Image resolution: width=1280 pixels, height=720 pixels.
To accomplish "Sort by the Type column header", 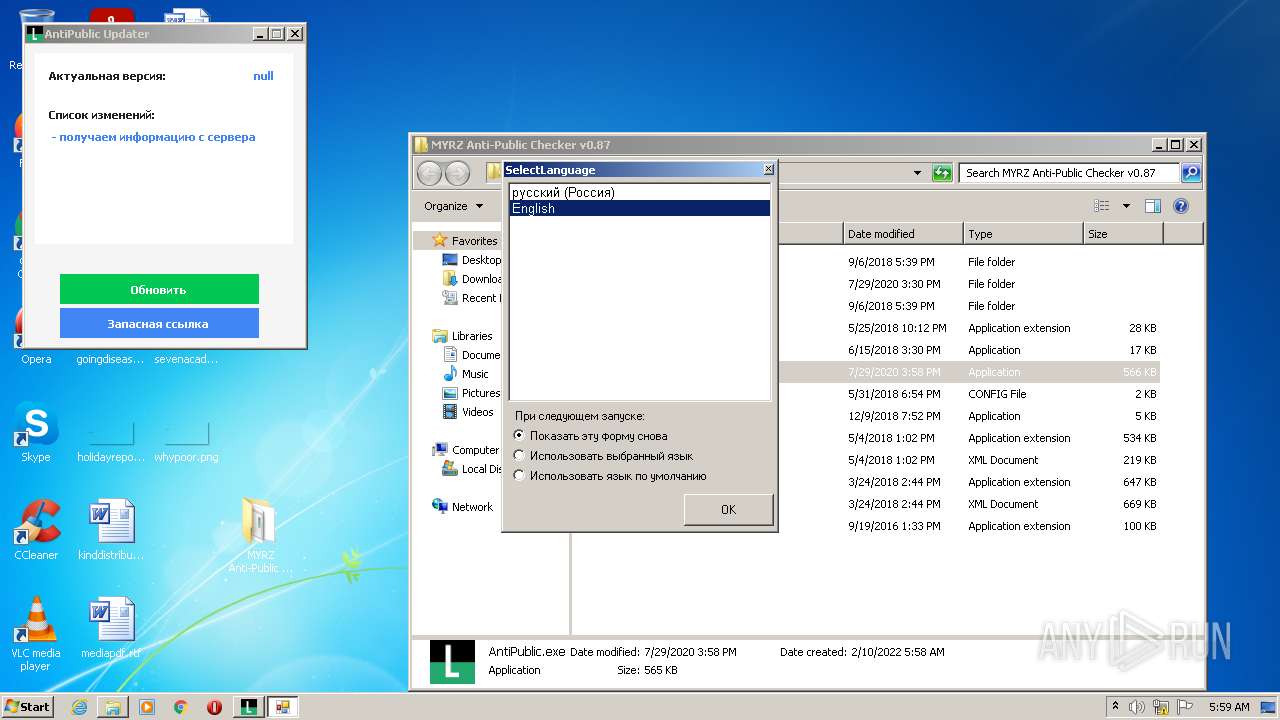I will click(1023, 234).
